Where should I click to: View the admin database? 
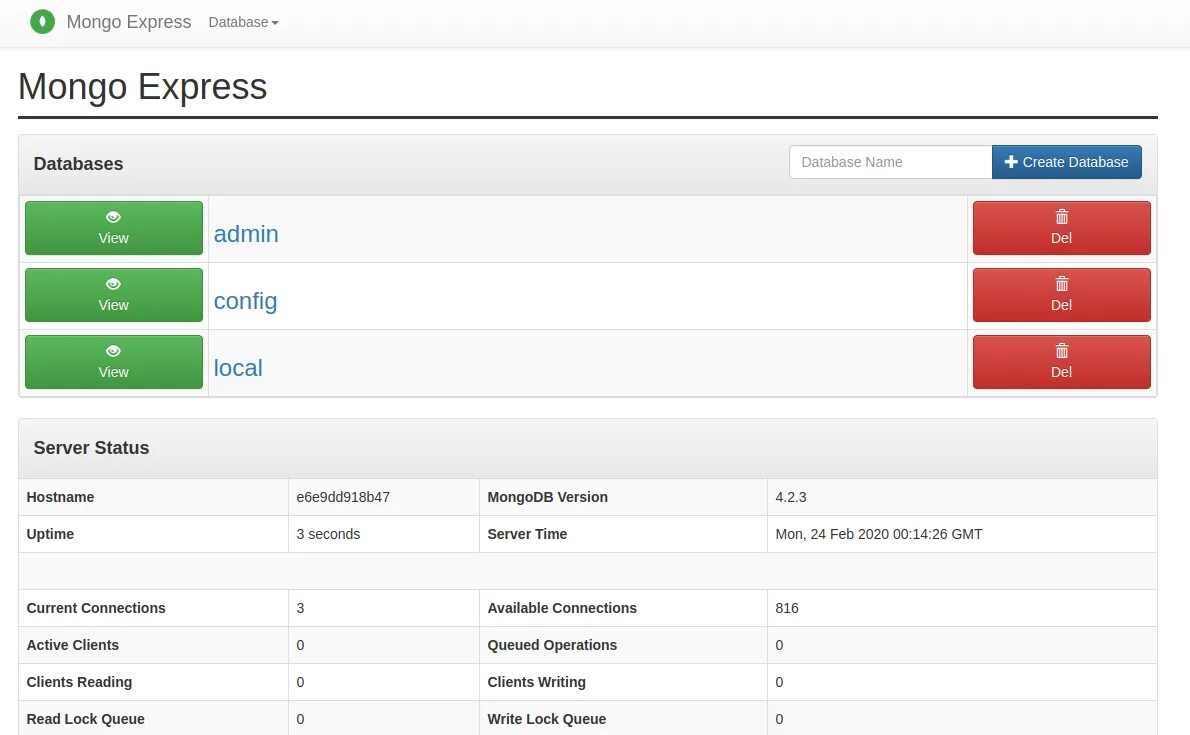[x=114, y=228]
